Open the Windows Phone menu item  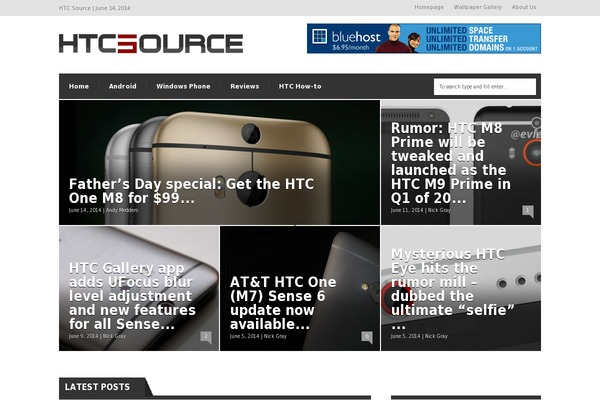(x=183, y=87)
